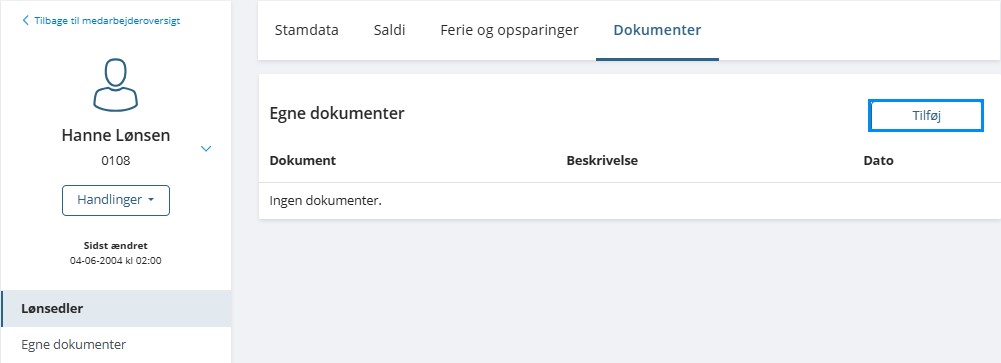This screenshot has width=1001, height=363.
Task: Select Egne dokumenter in the sidebar
Action: (116, 344)
